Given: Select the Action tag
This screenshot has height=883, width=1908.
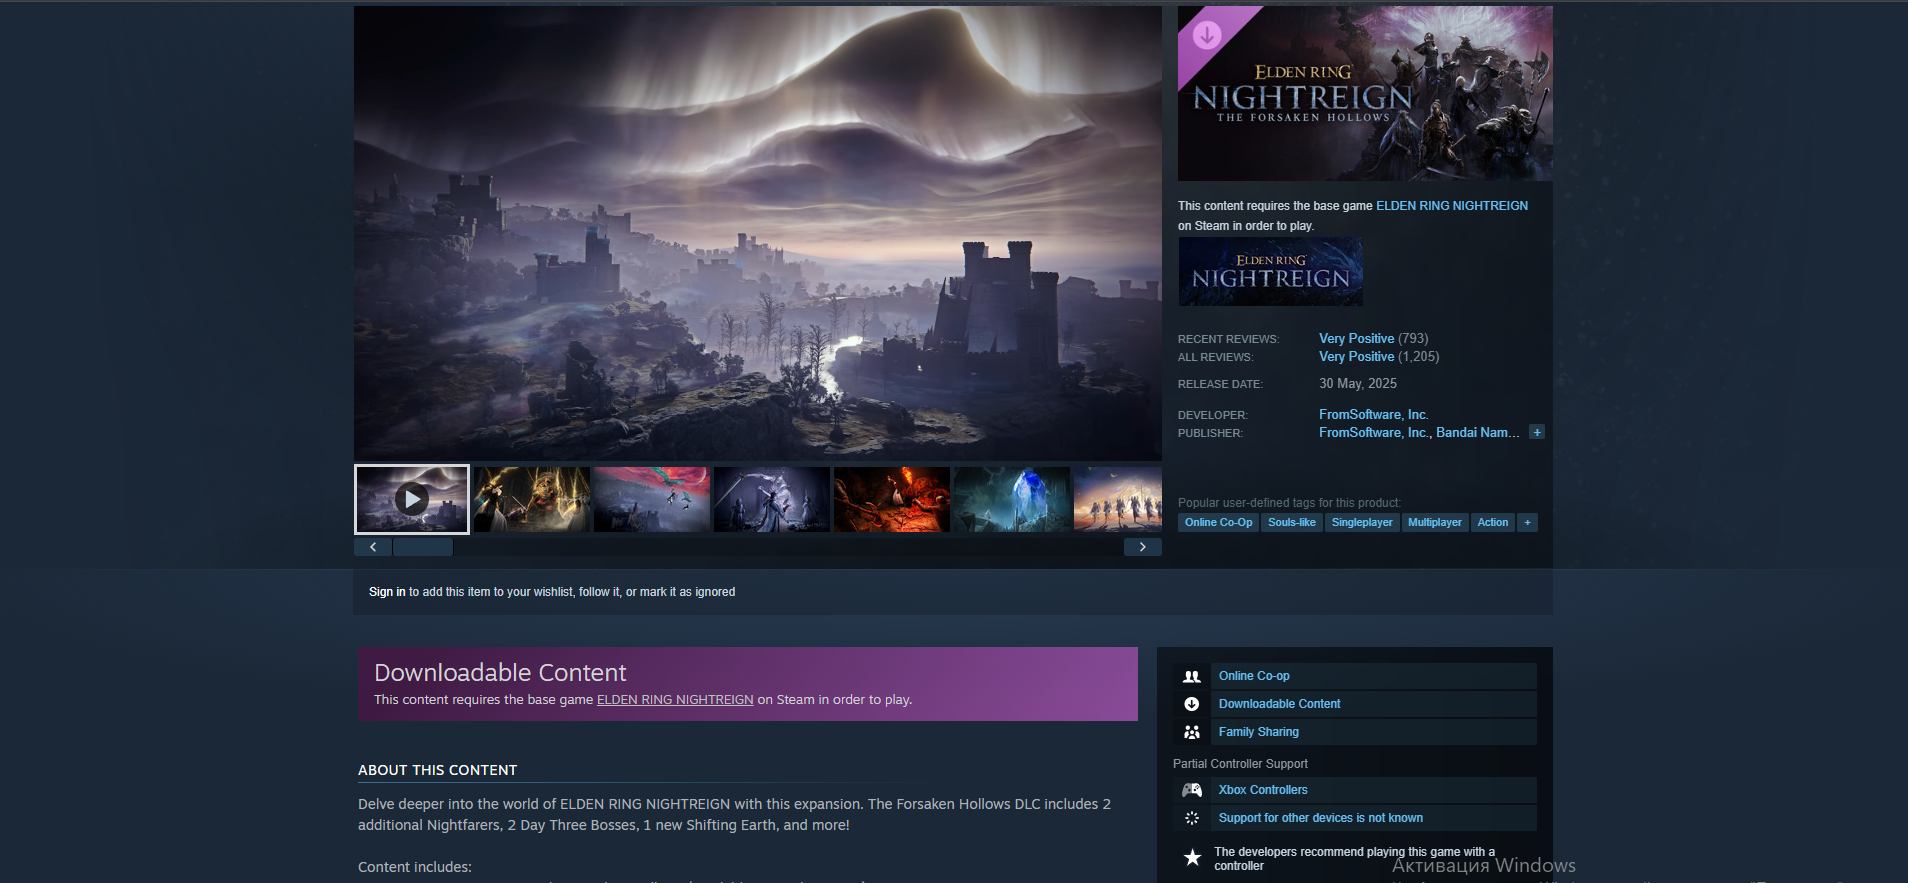Looking at the screenshot, I should click(x=1493, y=522).
